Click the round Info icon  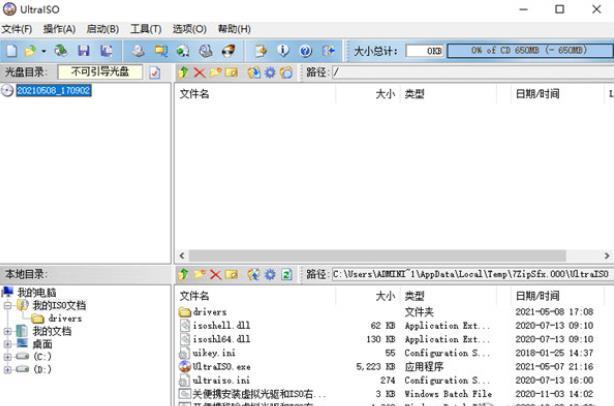click(x=283, y=51)
